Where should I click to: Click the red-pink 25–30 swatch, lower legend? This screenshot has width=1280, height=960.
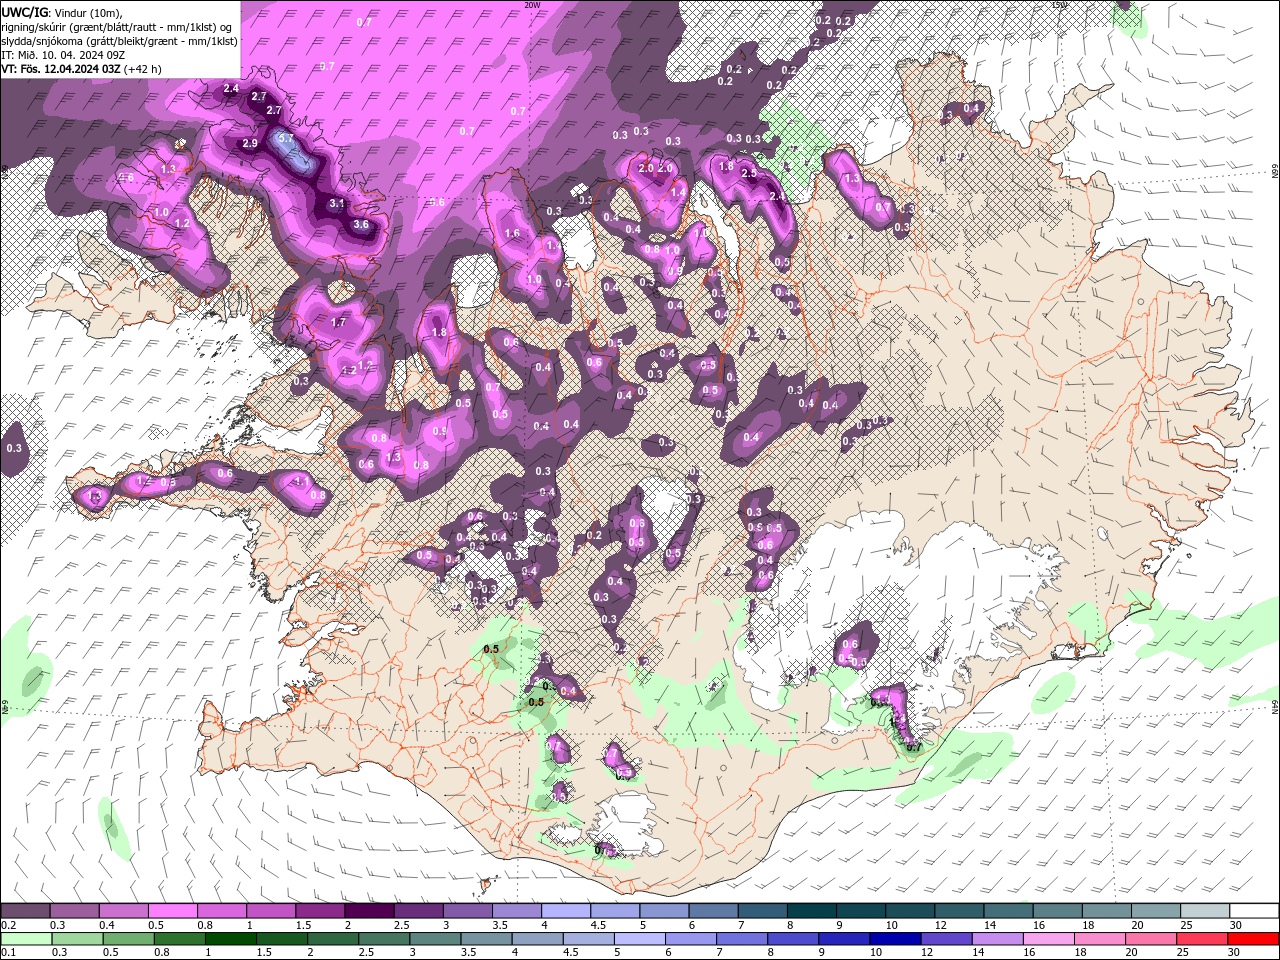tap(1203, 939)
